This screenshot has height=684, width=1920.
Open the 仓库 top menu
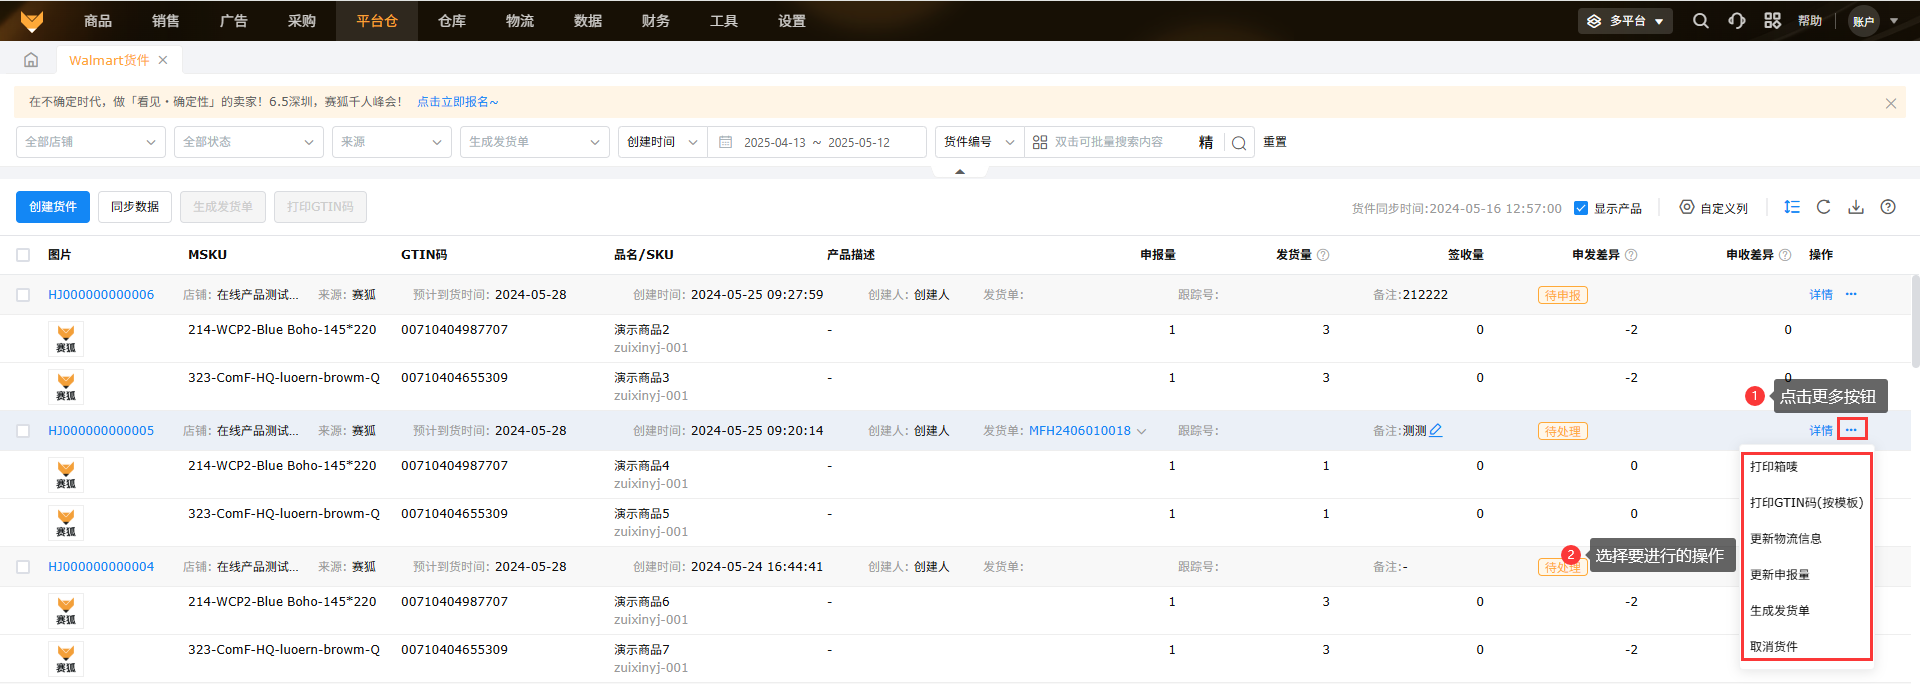point(452,21)
